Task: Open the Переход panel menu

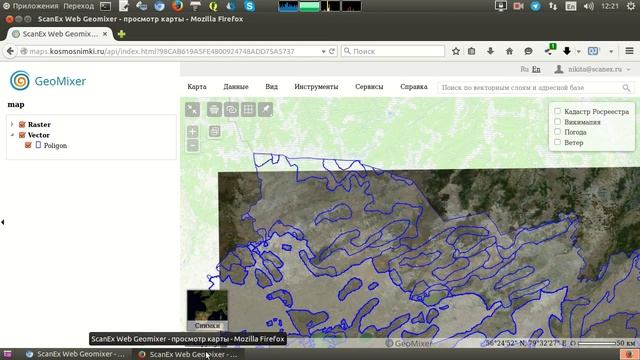Action: click(x=78, y=6)
